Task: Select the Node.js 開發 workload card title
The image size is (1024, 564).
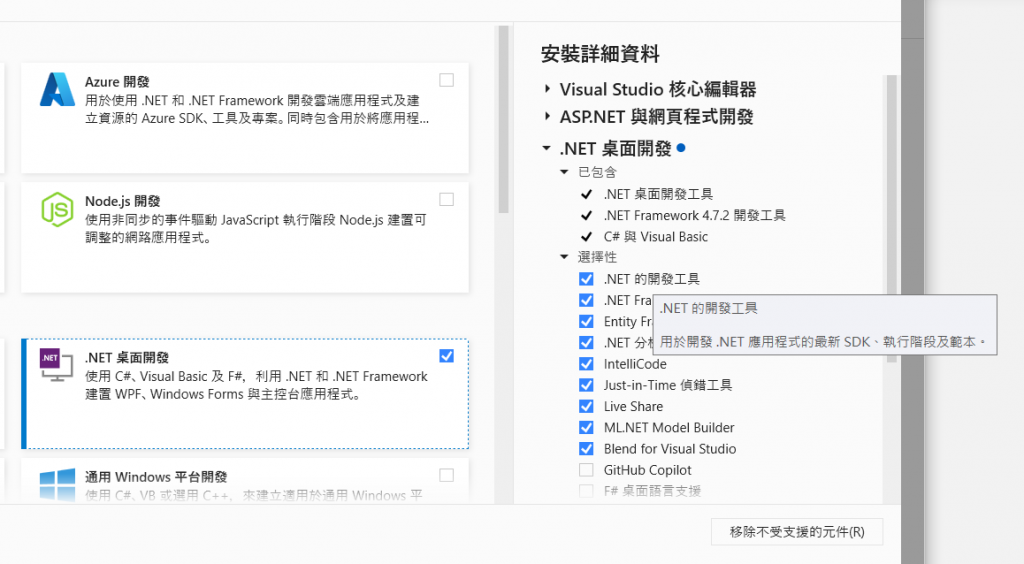Action: [x=122, y=201]
